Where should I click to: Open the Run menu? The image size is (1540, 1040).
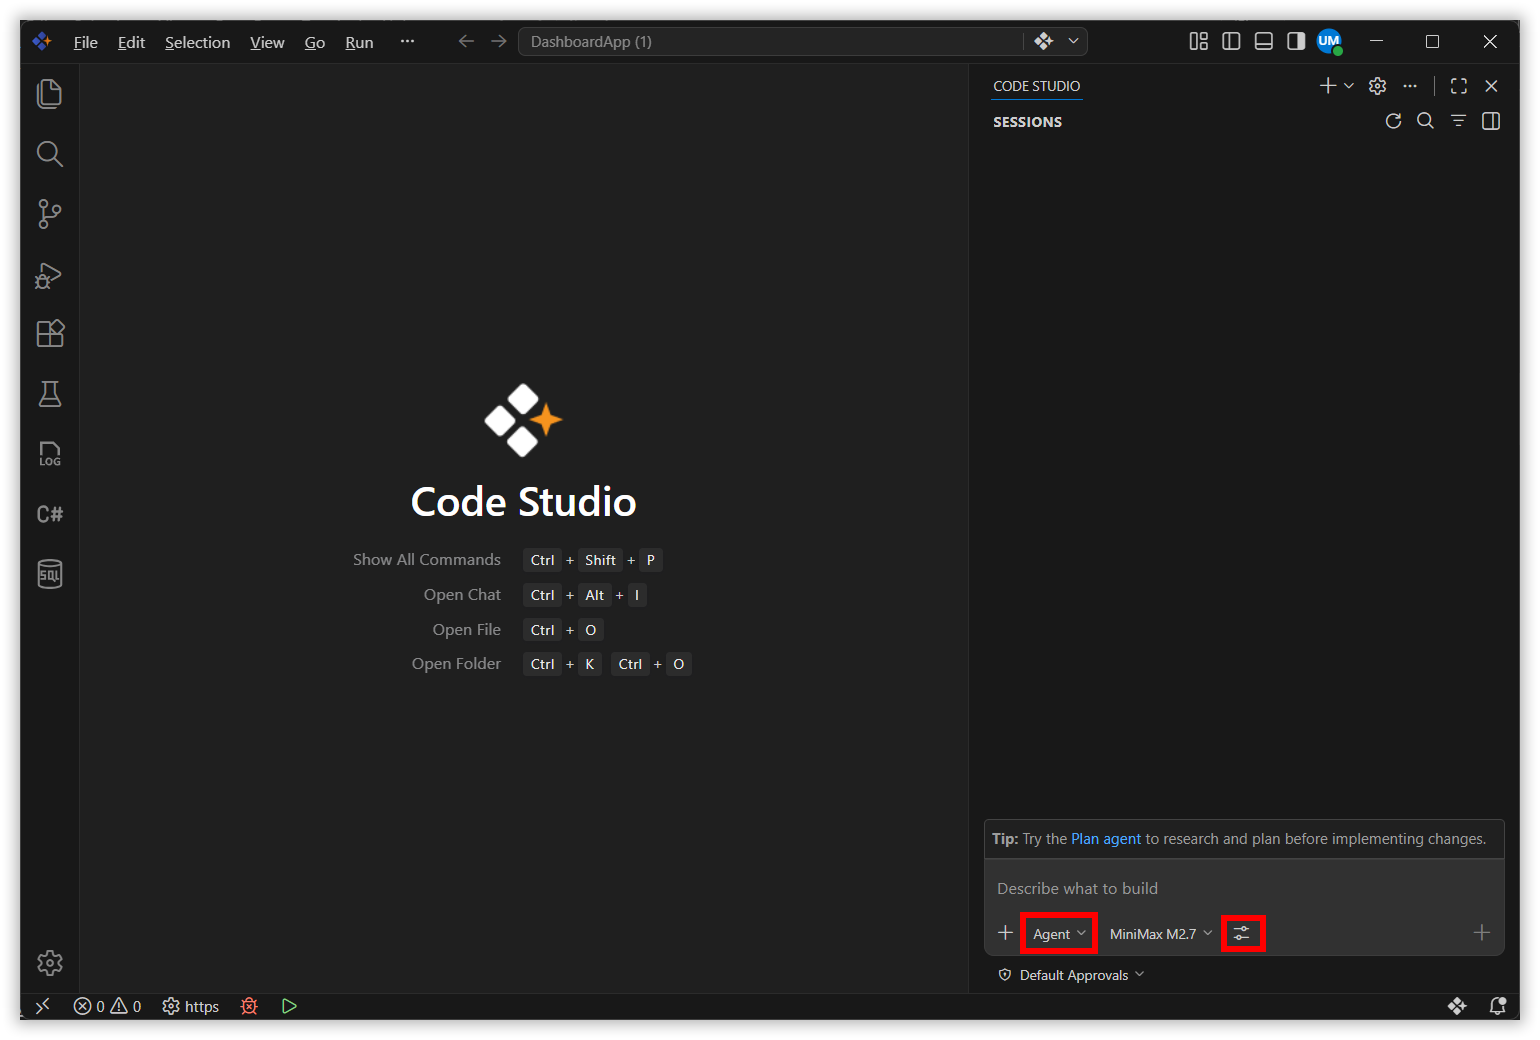point(359,42)
